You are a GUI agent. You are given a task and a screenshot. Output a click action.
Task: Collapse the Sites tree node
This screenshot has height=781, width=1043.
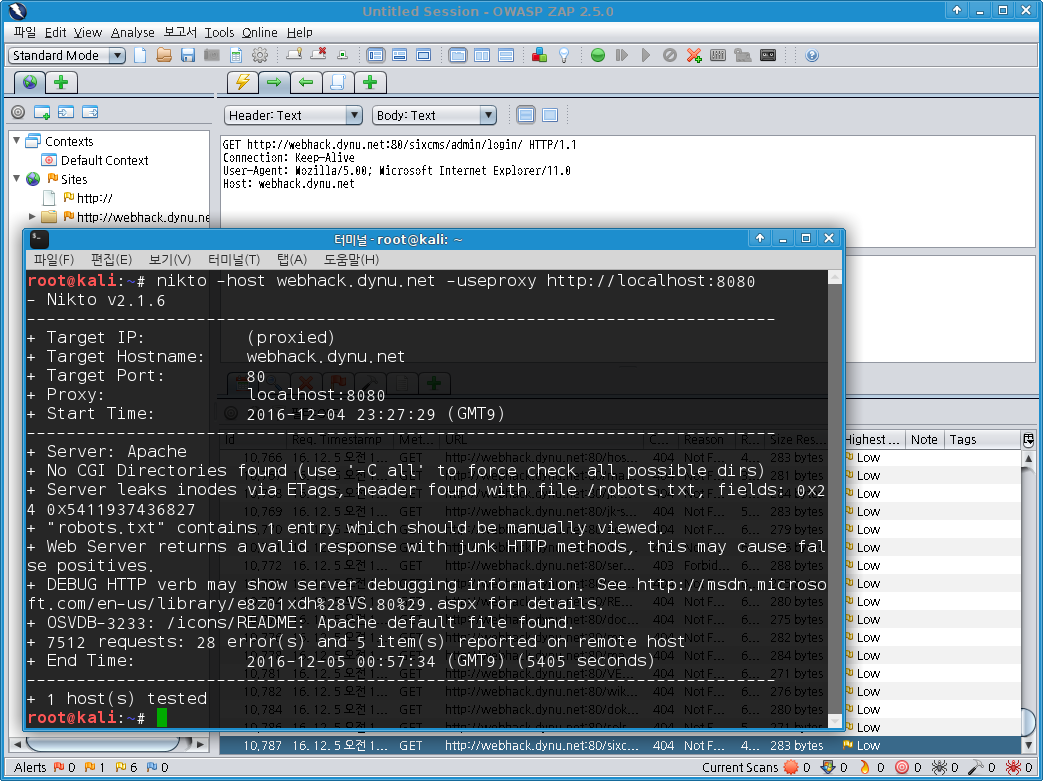(17, 178)
